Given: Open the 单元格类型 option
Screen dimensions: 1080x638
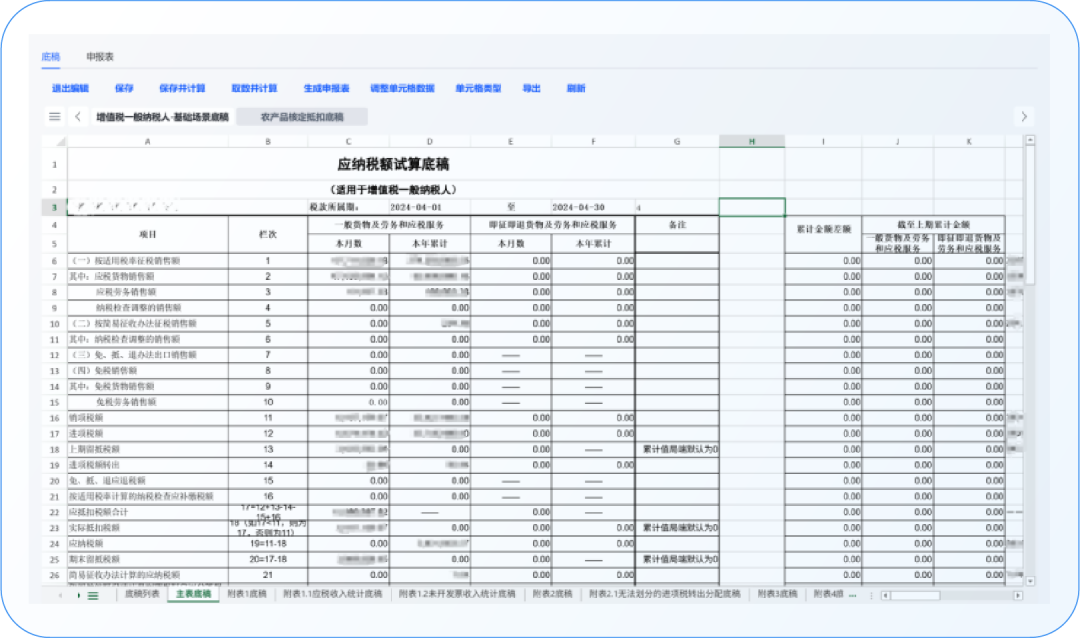Looking at the screenshot, I should (x=478, y=88).
